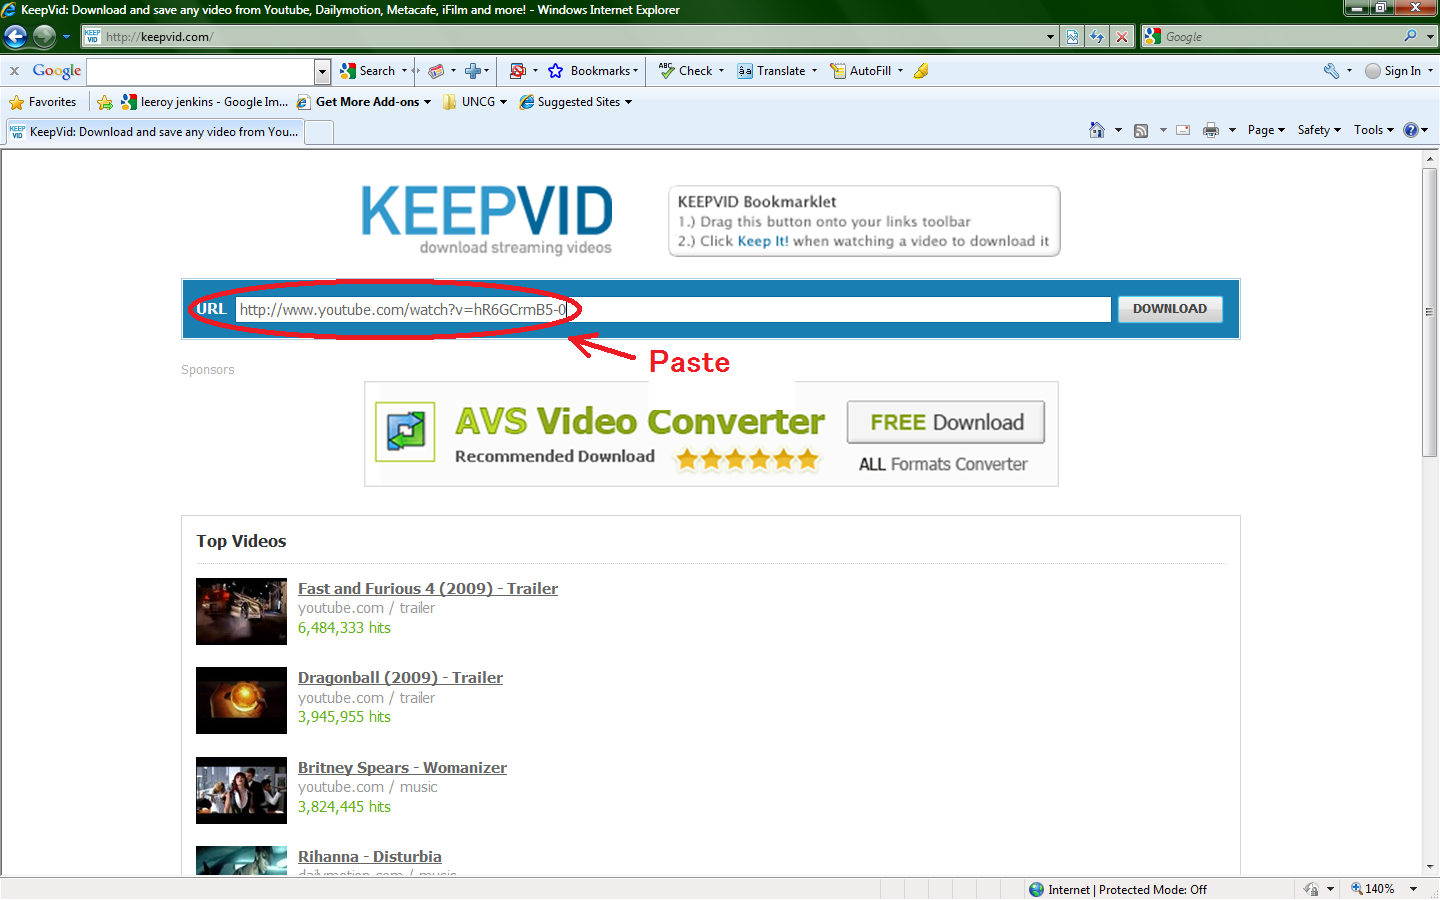The image size is (1440, 900).
Task: Click the FREE Download ad button
Action: pos(946,422)
